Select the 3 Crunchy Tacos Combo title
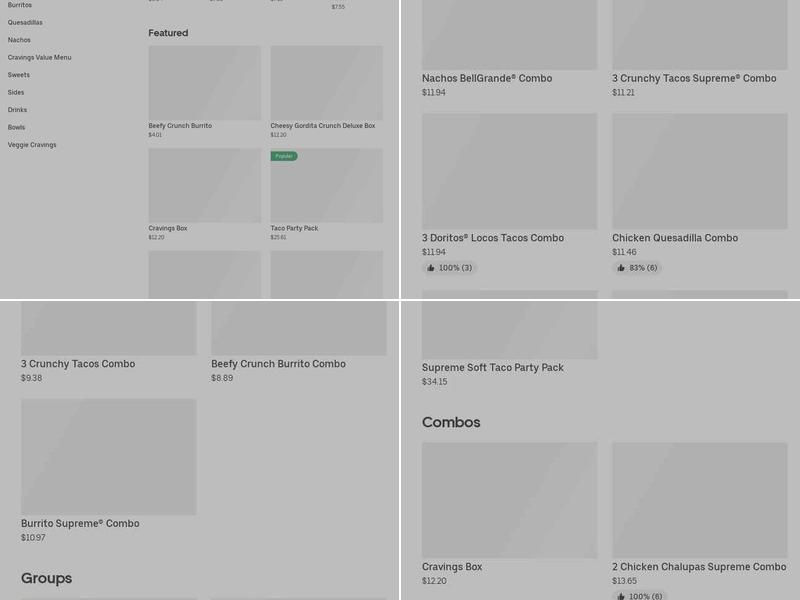 [x=78, y=364]
